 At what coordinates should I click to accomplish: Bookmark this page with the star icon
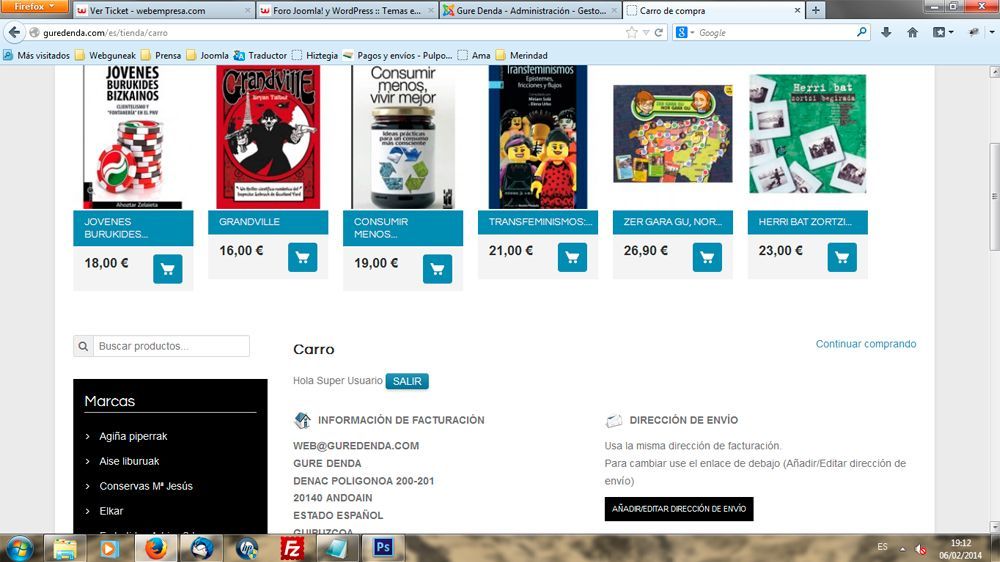tap(631, 33)
